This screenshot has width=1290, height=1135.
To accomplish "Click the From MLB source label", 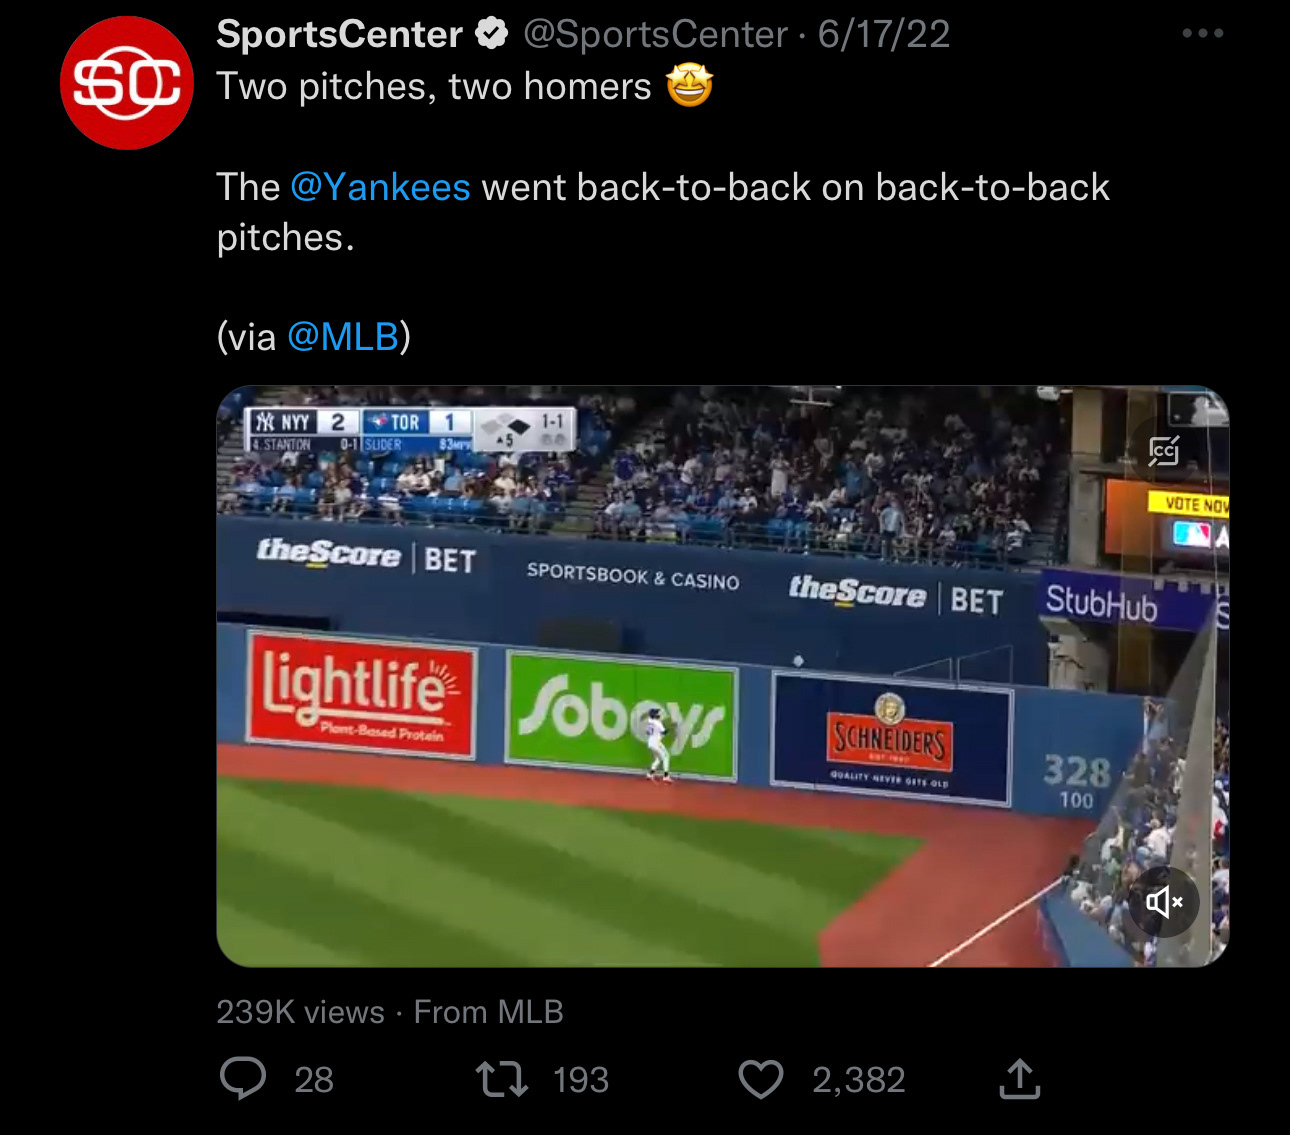I will pos(489,1012).
